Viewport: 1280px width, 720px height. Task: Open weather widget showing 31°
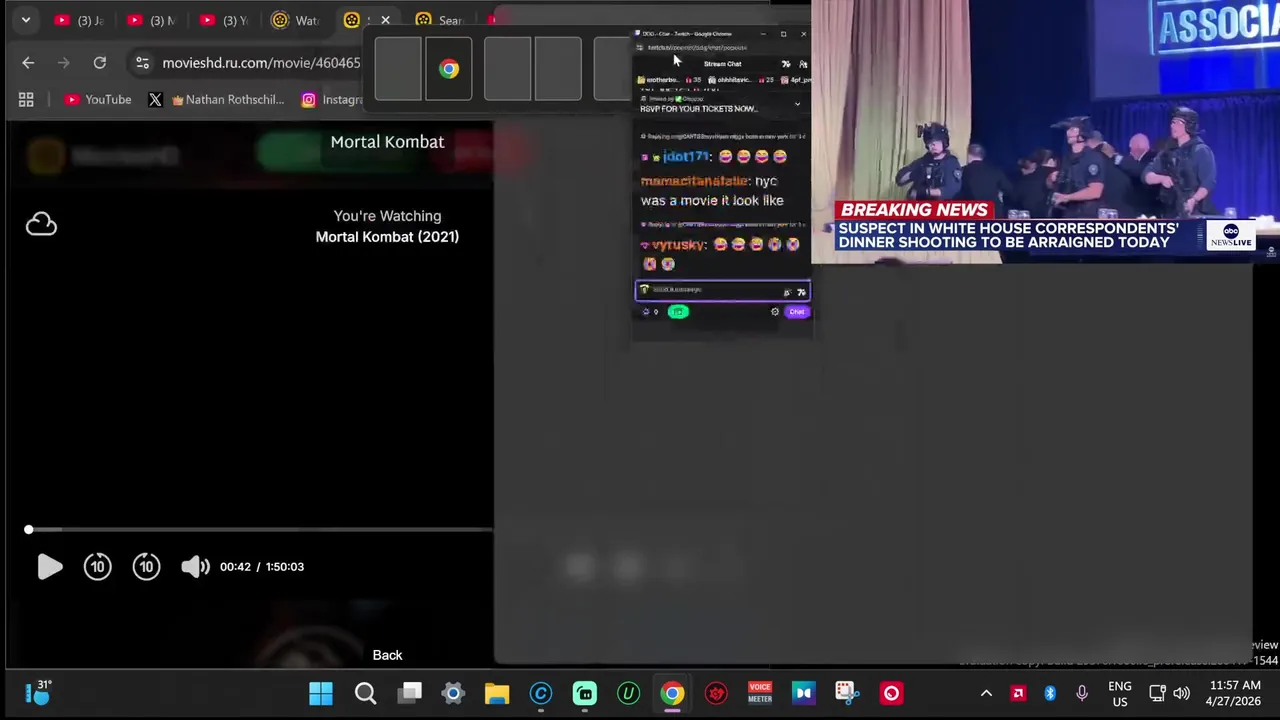pos(38,692)
